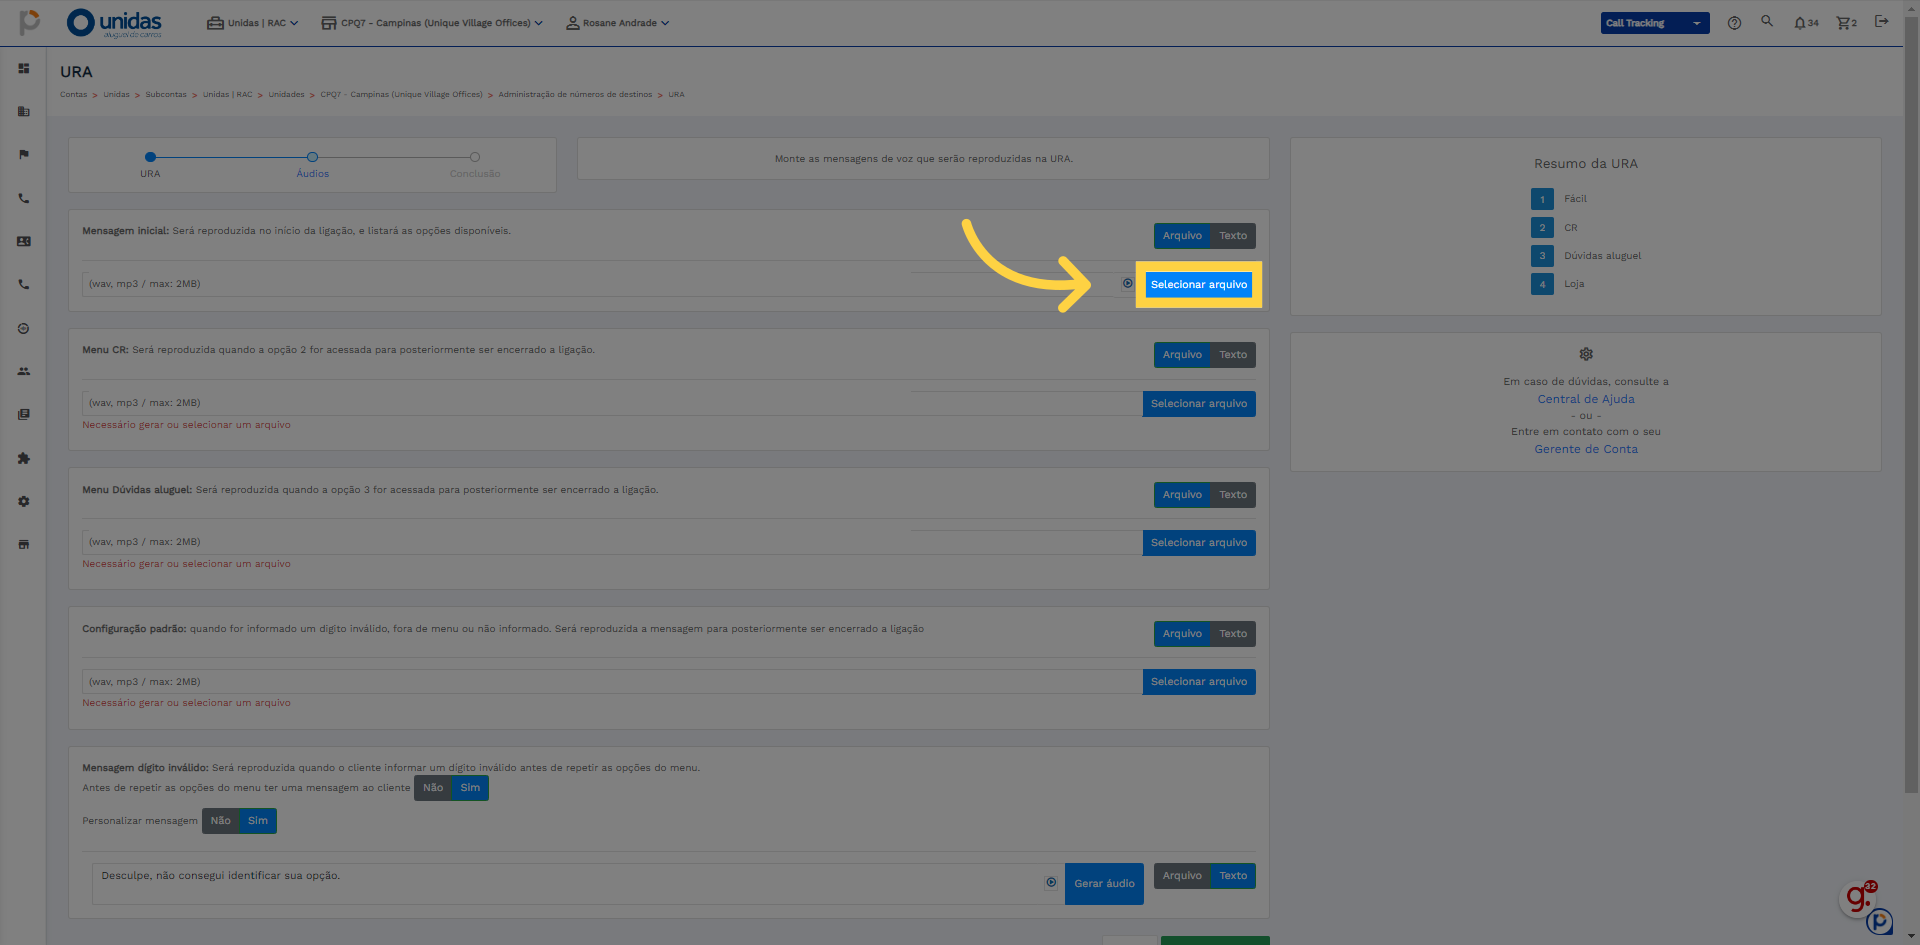Click the gear icon in help panel

click(x=1586, y=354)
